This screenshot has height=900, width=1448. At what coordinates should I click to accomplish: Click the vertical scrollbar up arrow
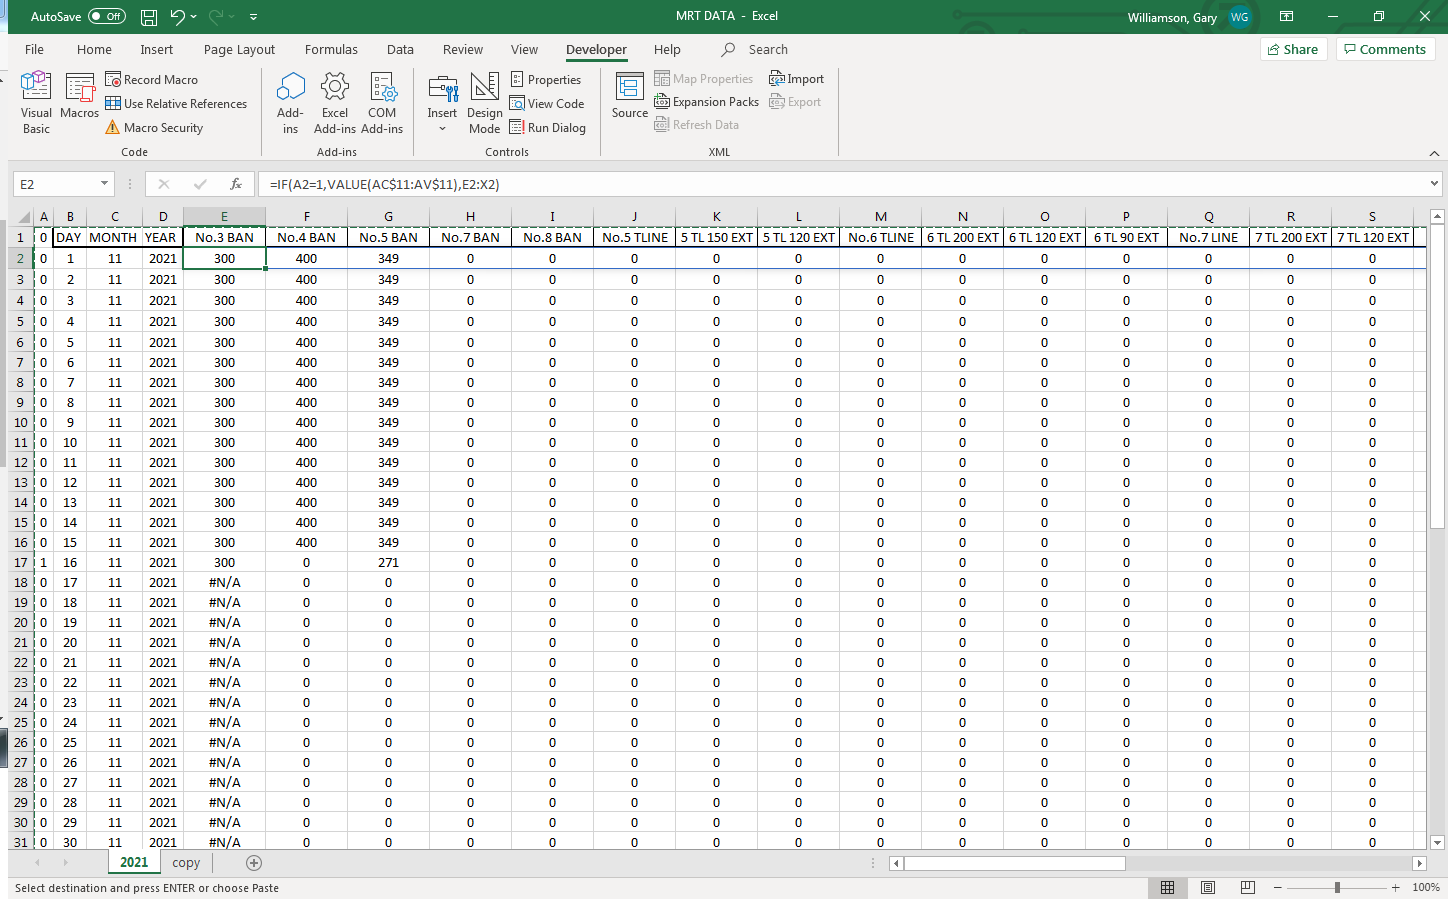[1438, 216]
